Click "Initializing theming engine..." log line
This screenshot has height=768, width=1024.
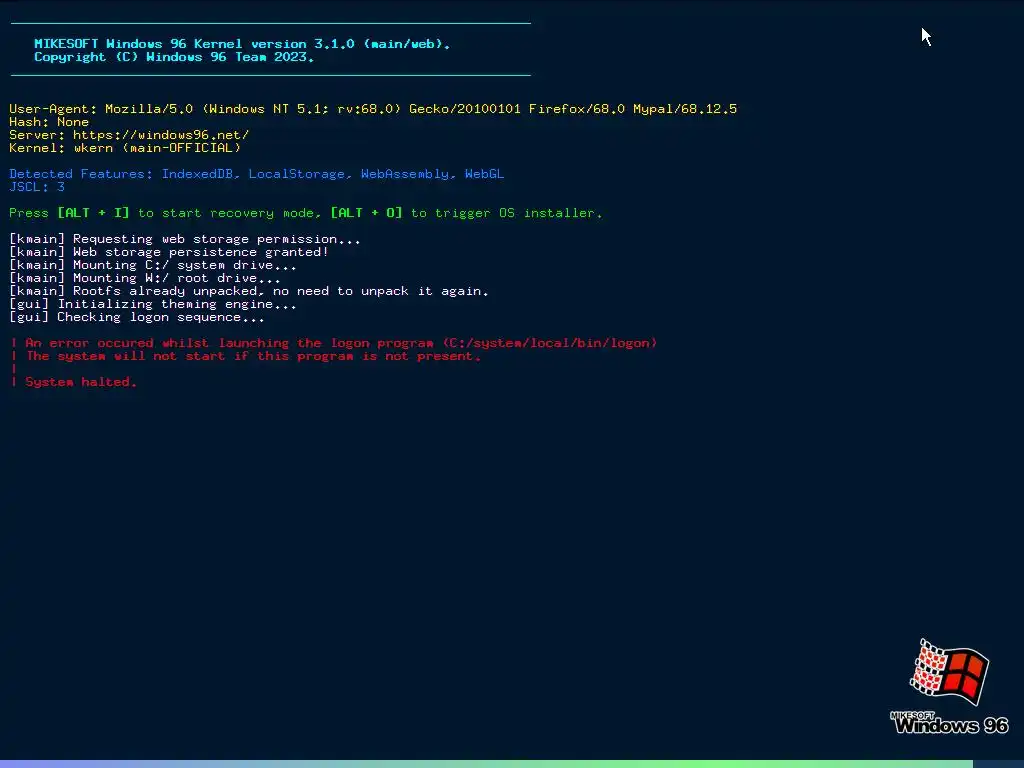point(153,304)
